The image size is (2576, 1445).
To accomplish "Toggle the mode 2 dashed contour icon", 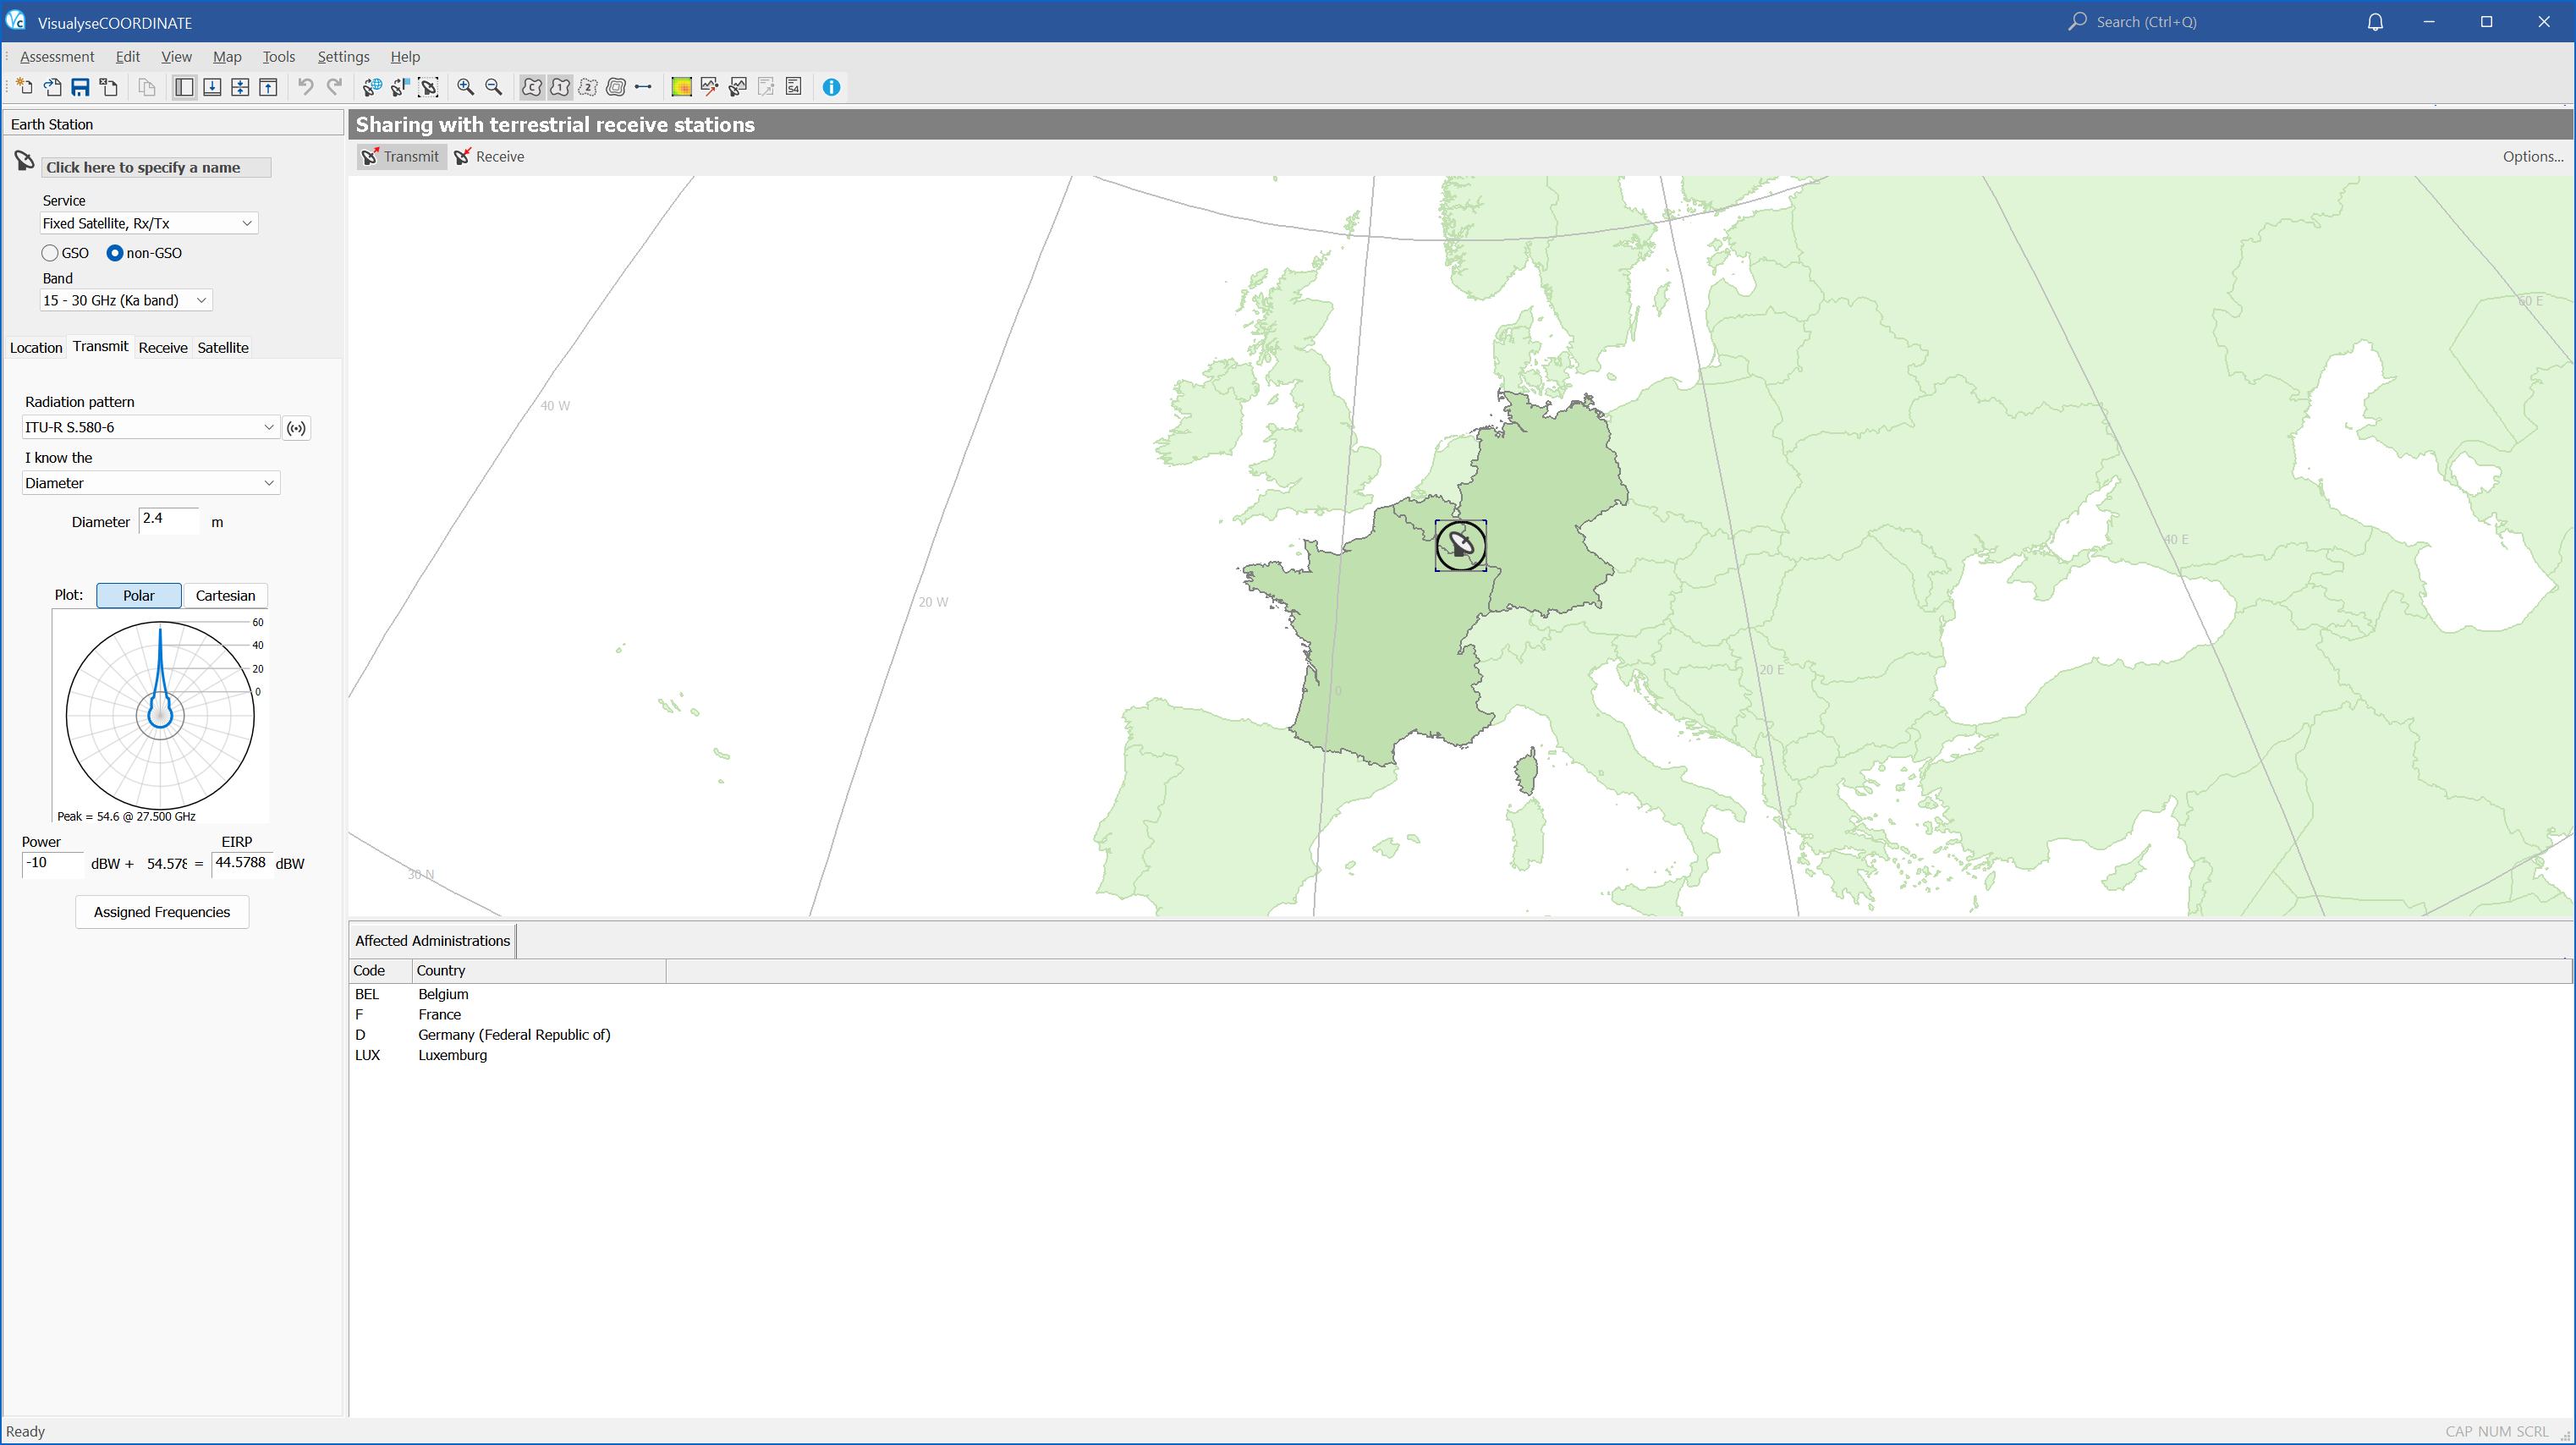I will click(588, 87).
